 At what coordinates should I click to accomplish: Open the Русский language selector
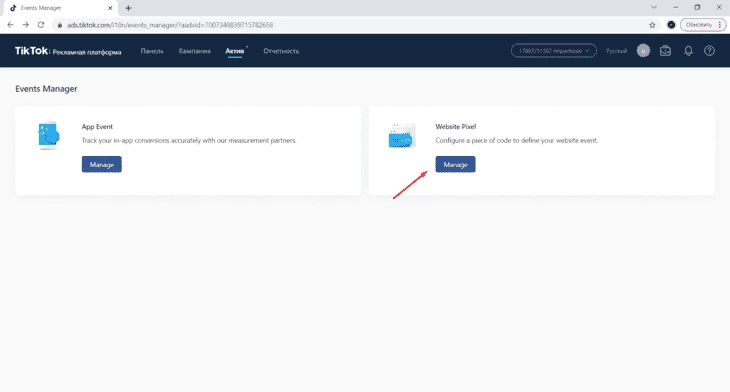click(x=616, y=51)
